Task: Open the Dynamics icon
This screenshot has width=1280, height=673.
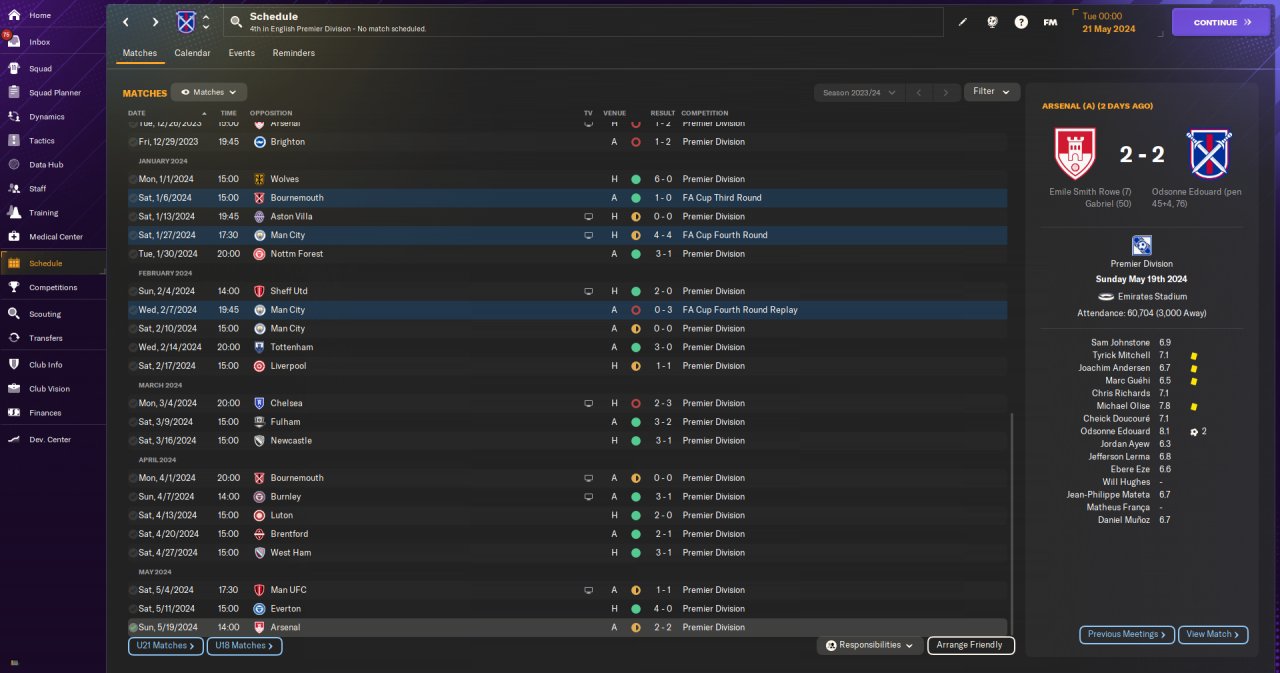Action: point(14,117)
